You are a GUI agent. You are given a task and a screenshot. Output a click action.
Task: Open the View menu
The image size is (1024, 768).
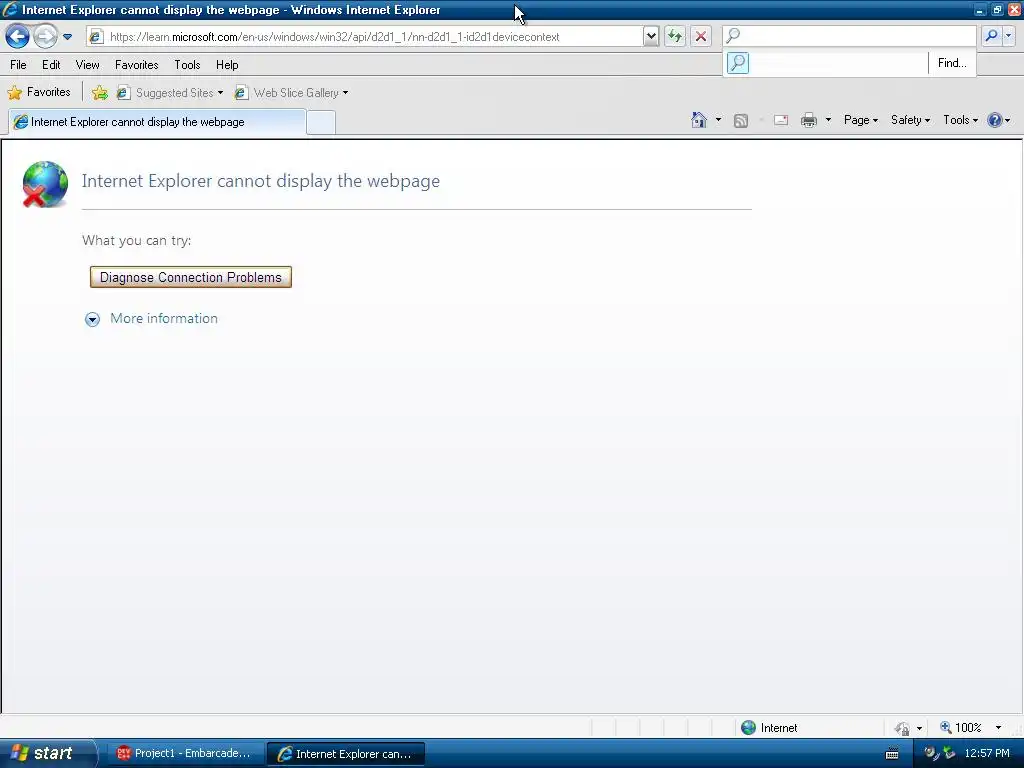point(88,65)
